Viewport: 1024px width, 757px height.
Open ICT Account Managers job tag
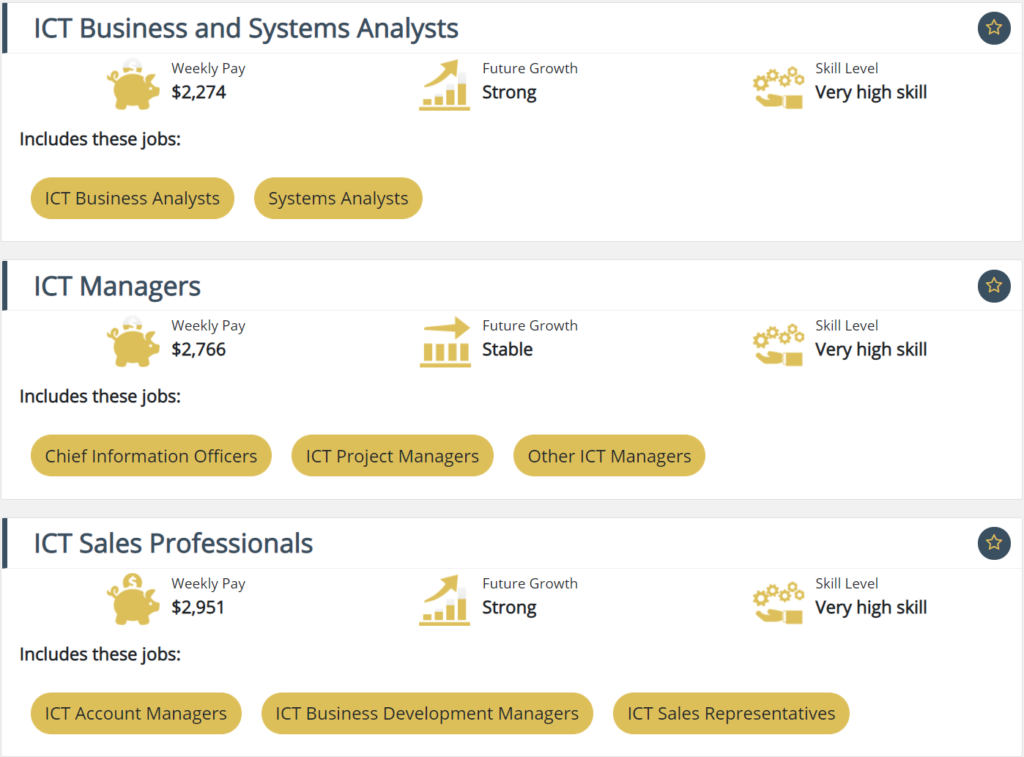click(x=136, y=714)
